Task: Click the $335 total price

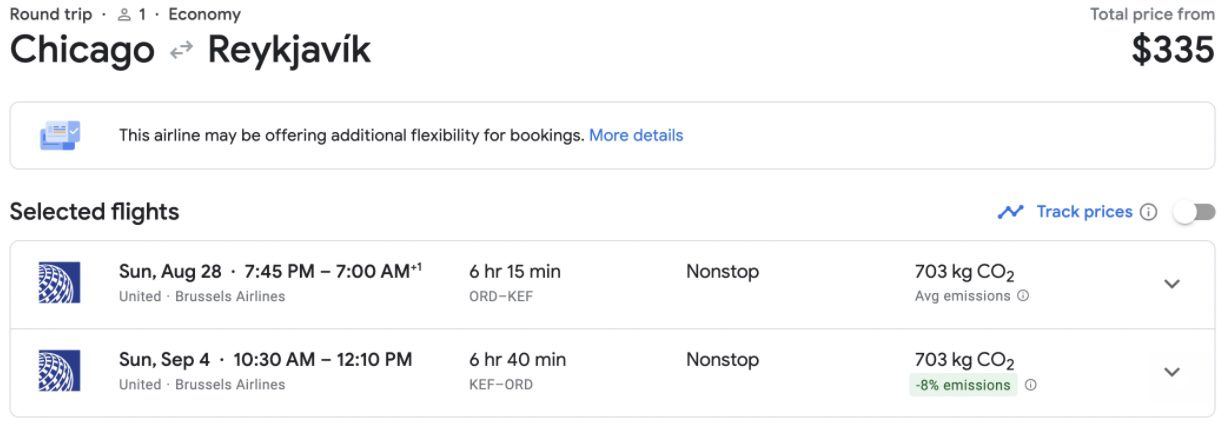Action: tap(1173, 50)
